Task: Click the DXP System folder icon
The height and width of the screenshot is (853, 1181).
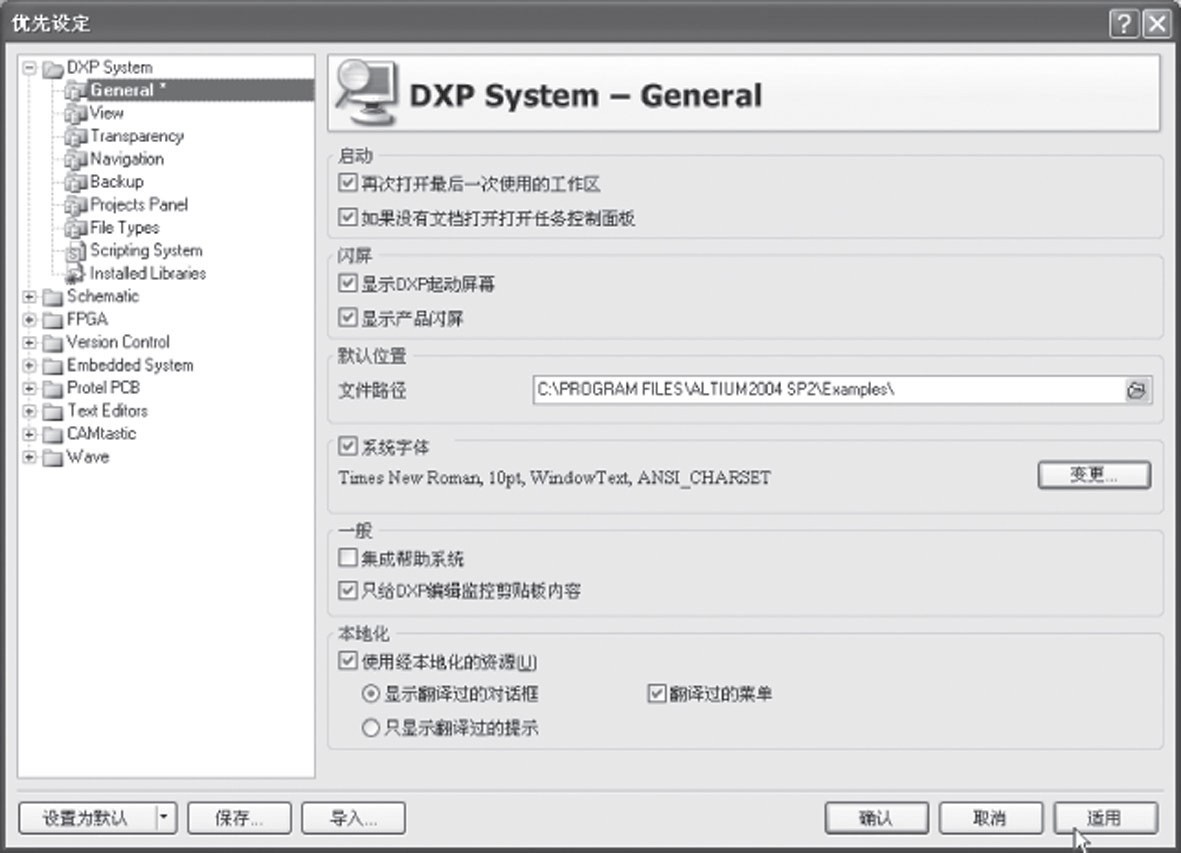Action: pos(53,69)
